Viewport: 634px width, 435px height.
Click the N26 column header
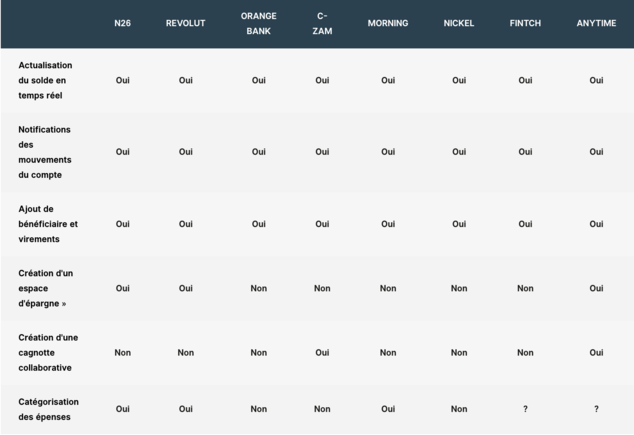(123, 23)
